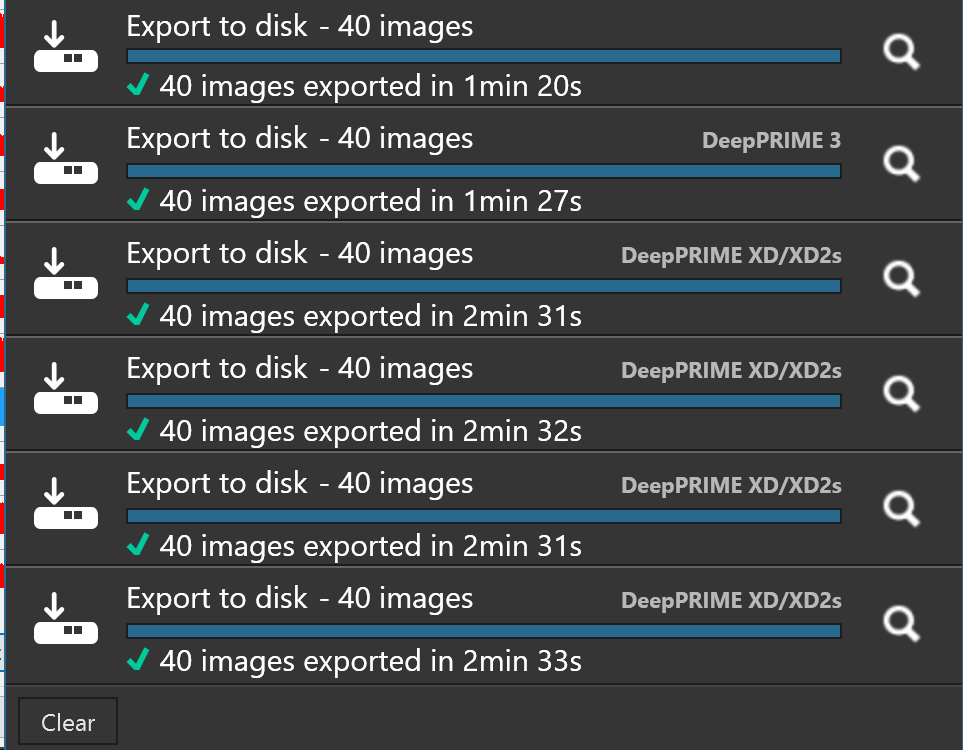Image resolution: width=963 pixels, height=750 pixels.
Task: Select the disk icon of the 2min 32s export
Action: 65,391
